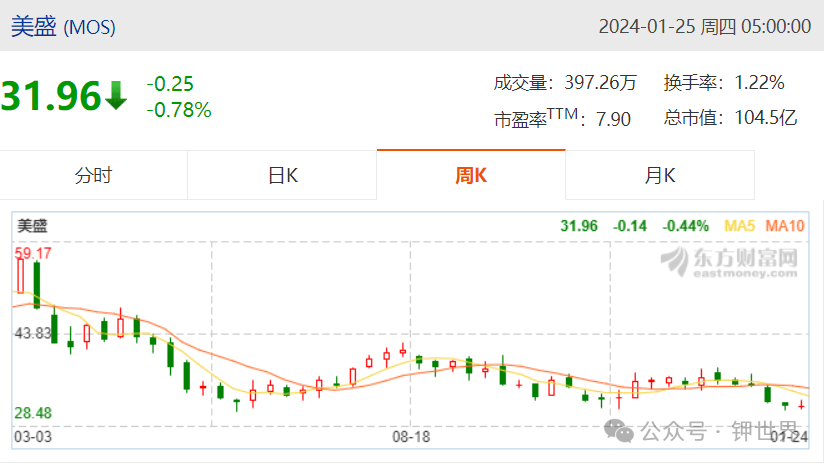Click the 成交量 397.26万 value

click(600, 83)
